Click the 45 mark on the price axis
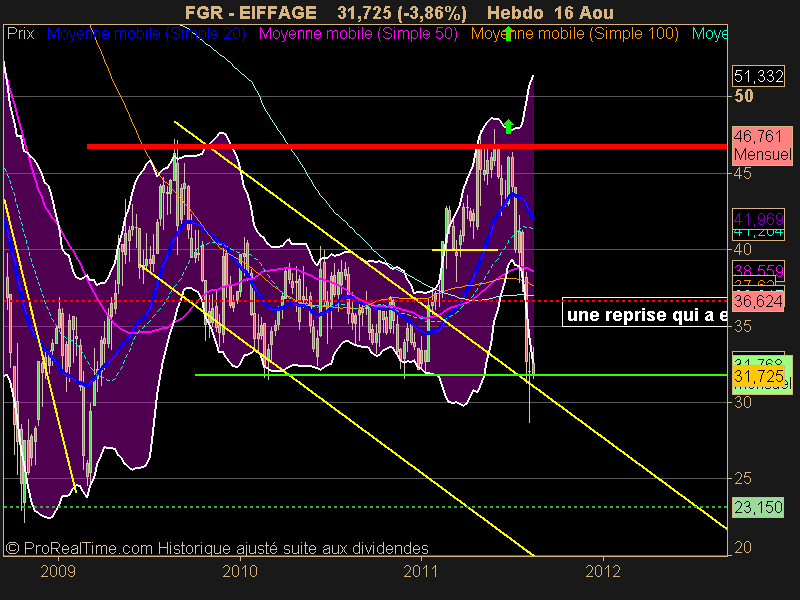 coord(743,173)
